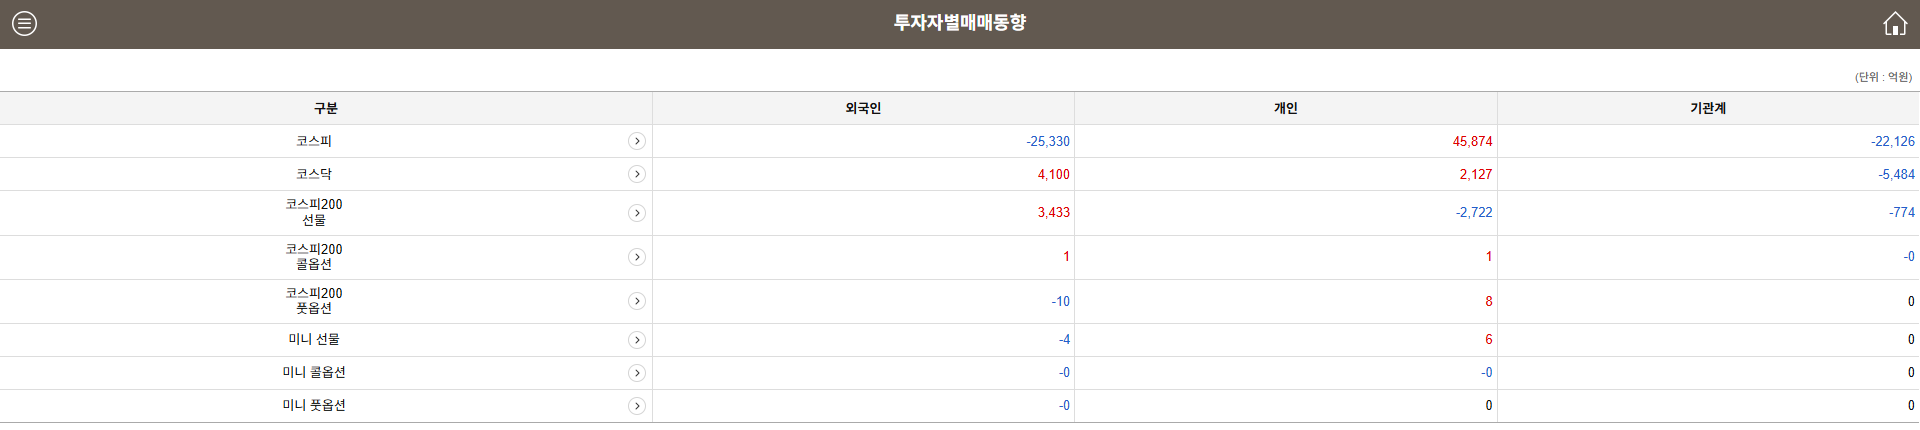Image resolution: width=1920 pixels, height=430 pixels.
Task: Open 코스피200 콜옵션 detail arrow
Action: (x=637, y=257)
